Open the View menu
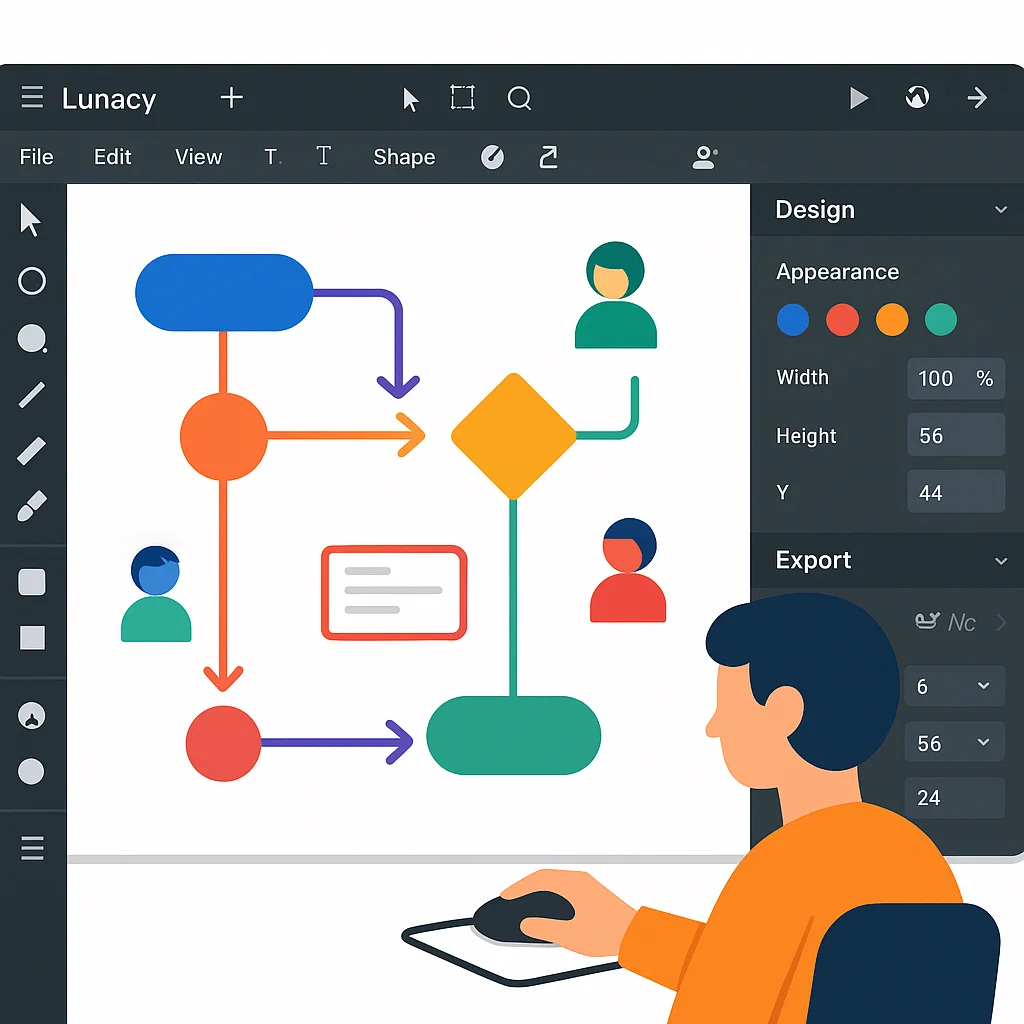1024x1024 pixels. point(198,157)
